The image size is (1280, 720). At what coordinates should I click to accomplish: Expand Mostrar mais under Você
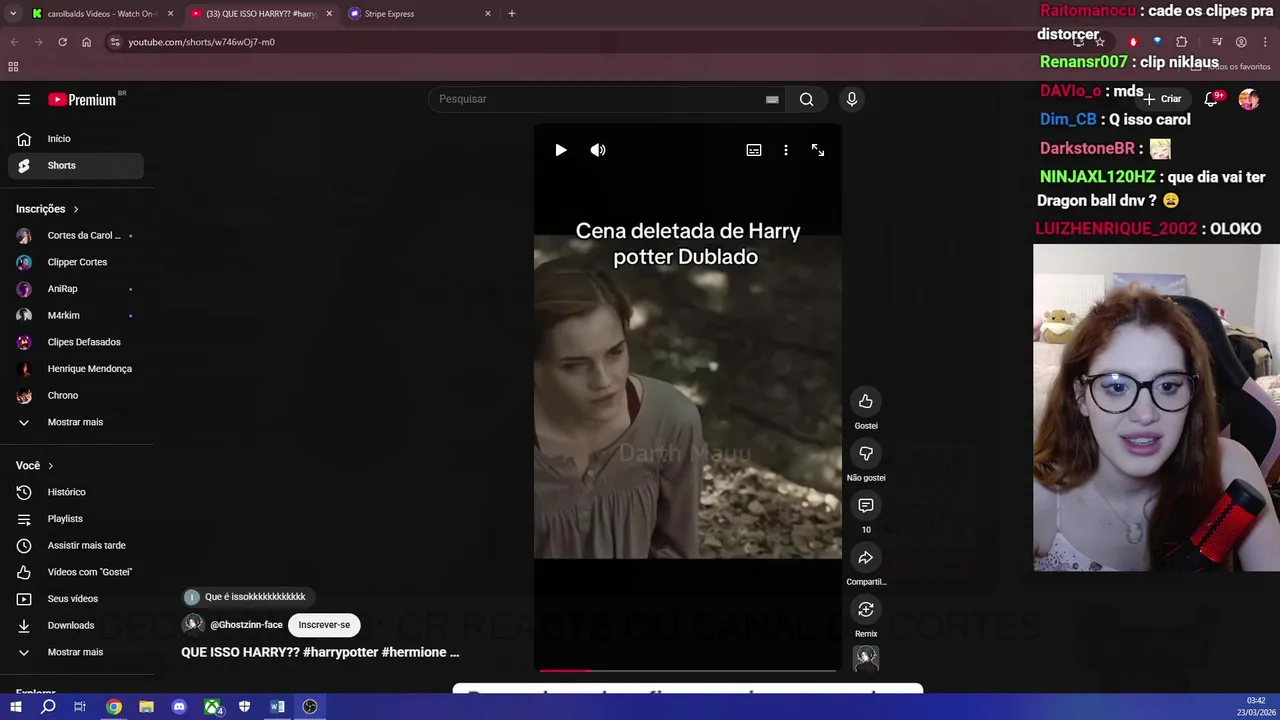tap(76, 652)
